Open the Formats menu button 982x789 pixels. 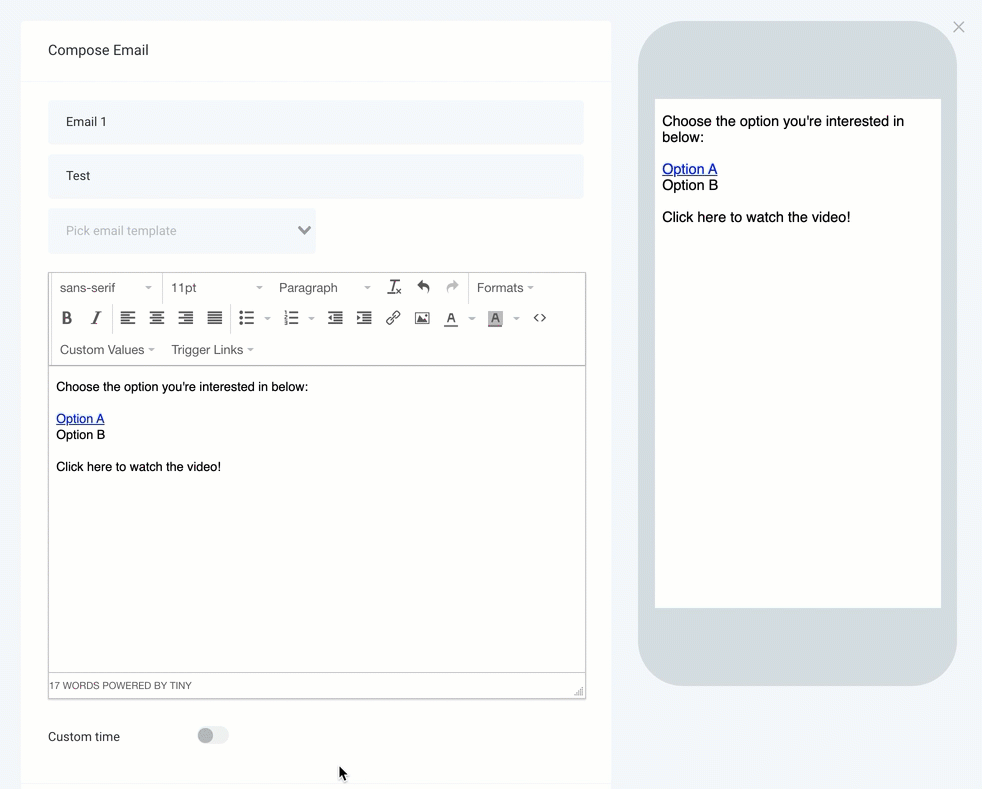tap(505, 288)
